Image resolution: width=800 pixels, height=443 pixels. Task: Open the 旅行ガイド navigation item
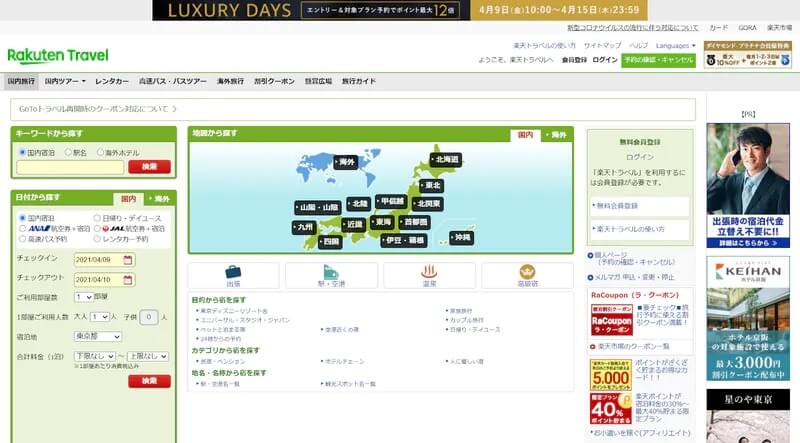pyautogui.click(x=359, y=81)
